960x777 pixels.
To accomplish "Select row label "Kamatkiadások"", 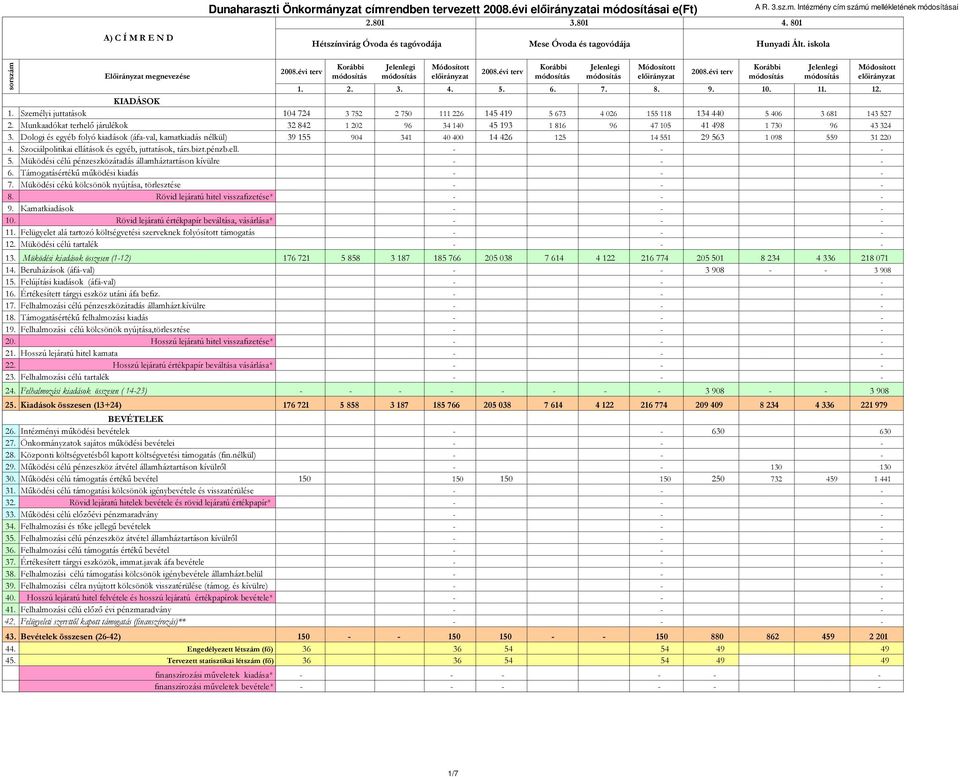I will [47, 208].
